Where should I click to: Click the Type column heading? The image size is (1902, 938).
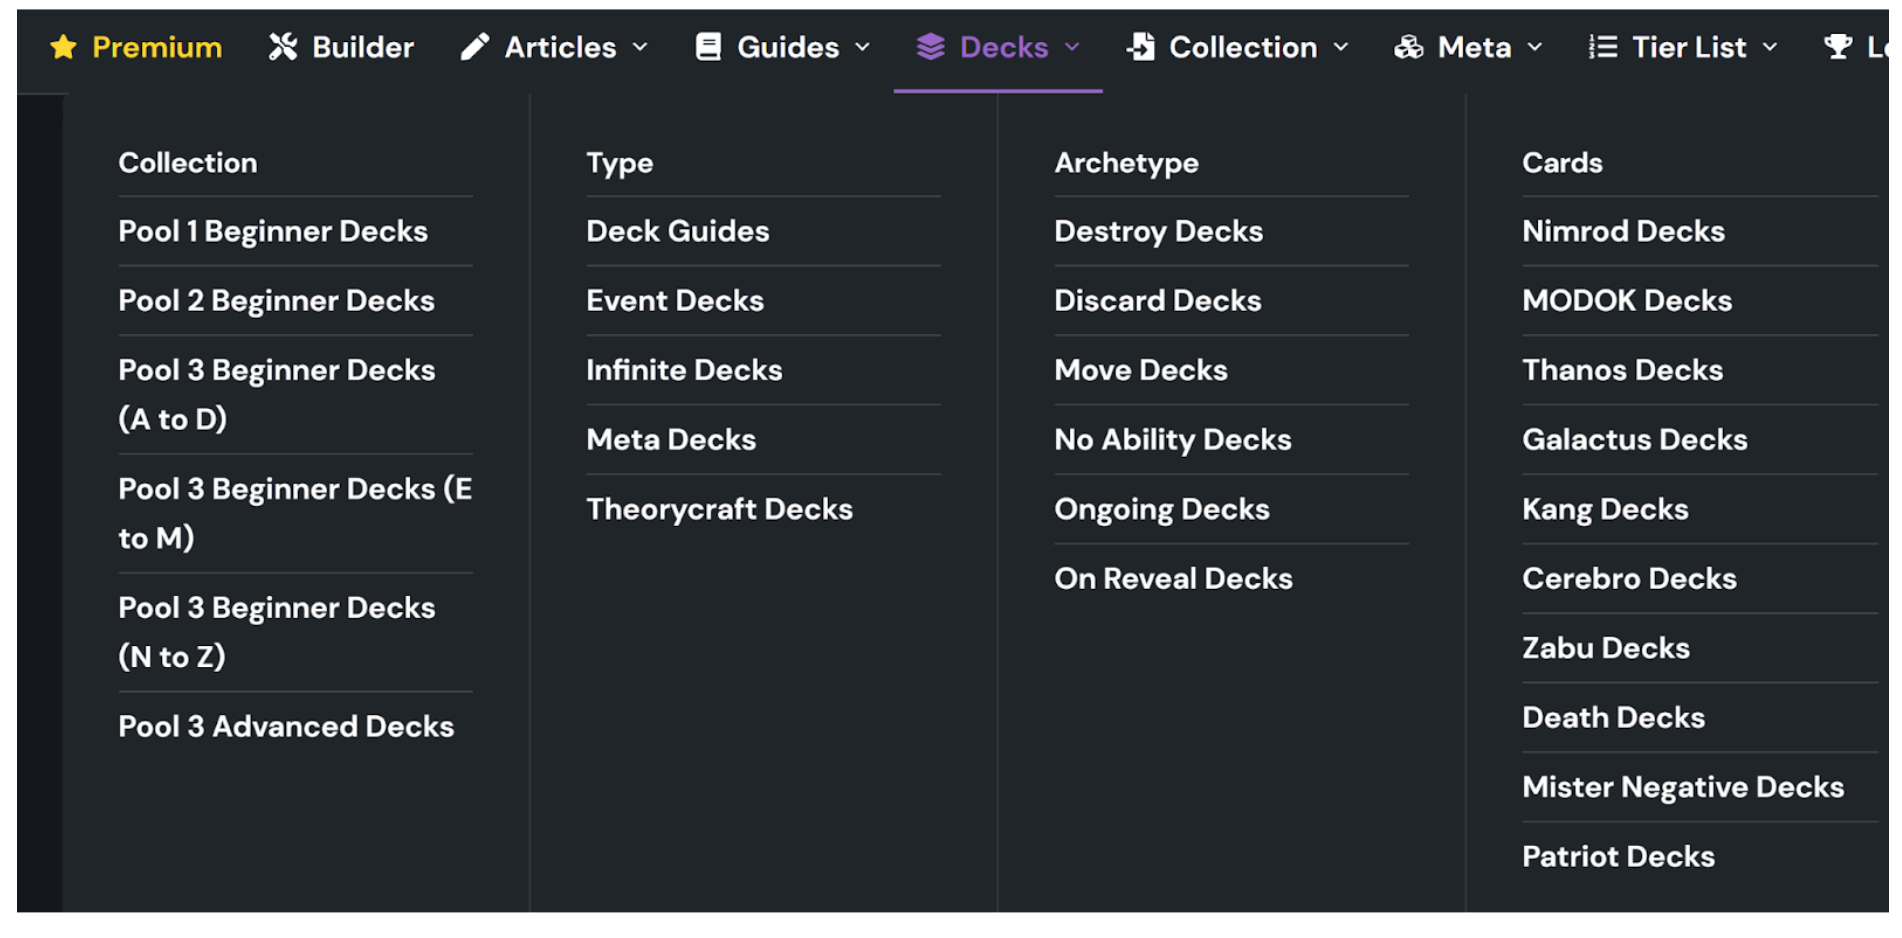tap(620, 163)
